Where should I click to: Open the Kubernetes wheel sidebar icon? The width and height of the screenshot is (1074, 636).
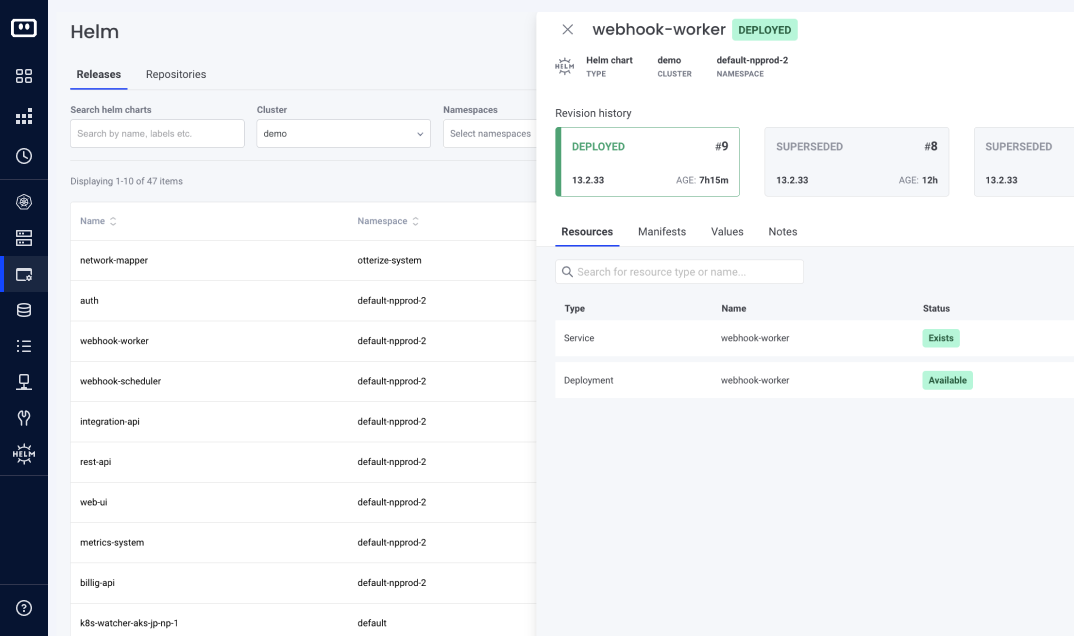point(24,202)
